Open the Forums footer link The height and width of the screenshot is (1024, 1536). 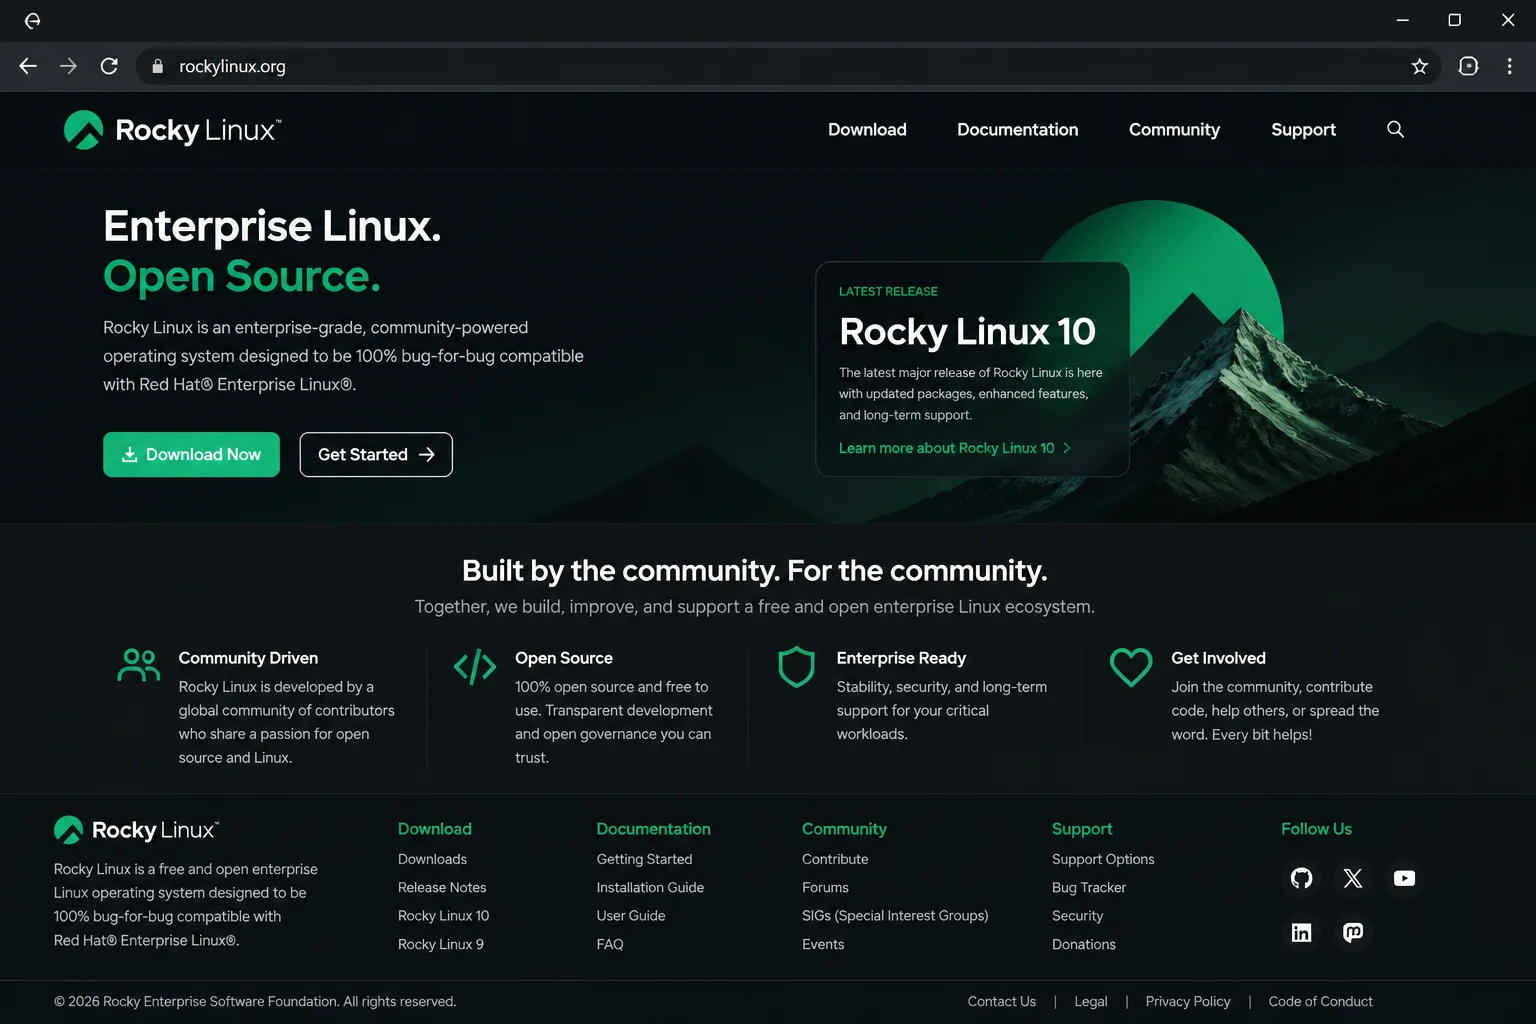point(825,887)
